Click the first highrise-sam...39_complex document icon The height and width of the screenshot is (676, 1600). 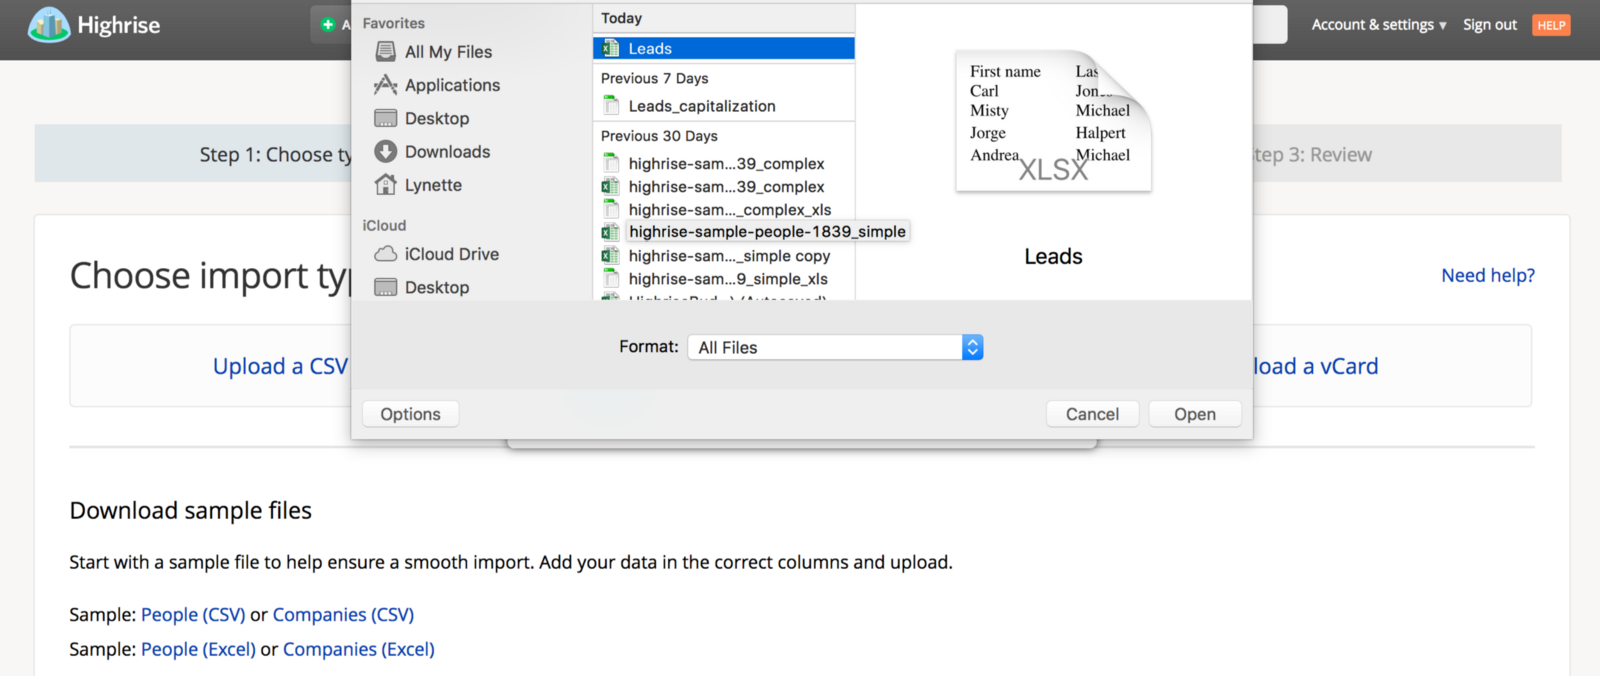(610, 163)
